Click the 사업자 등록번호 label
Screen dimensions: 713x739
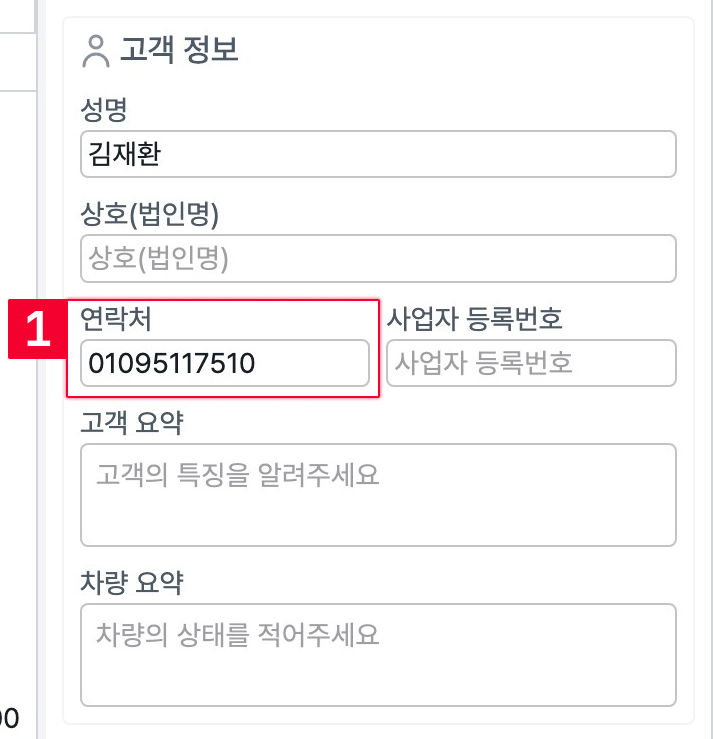pos(475,319)
